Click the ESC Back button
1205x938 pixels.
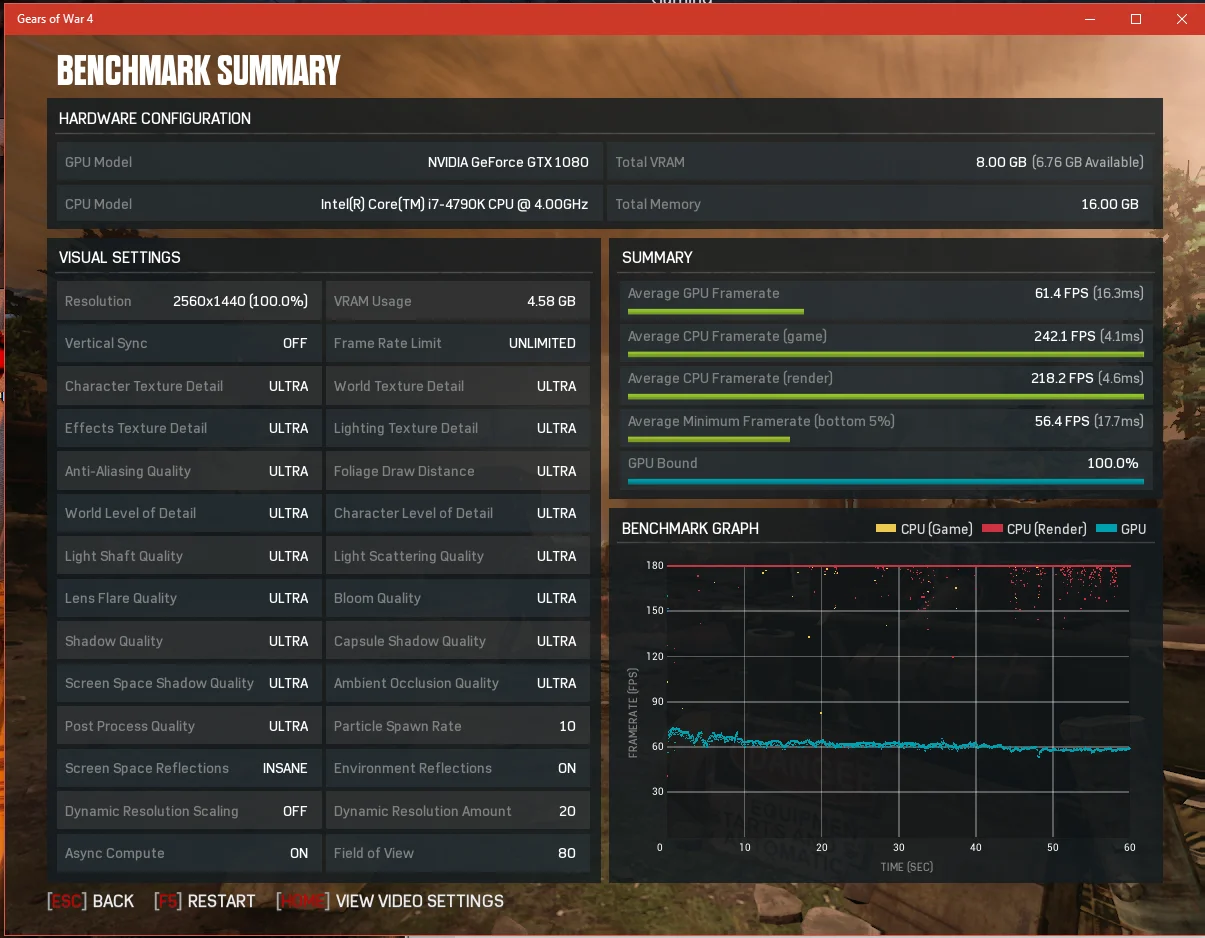click(91, 901)
